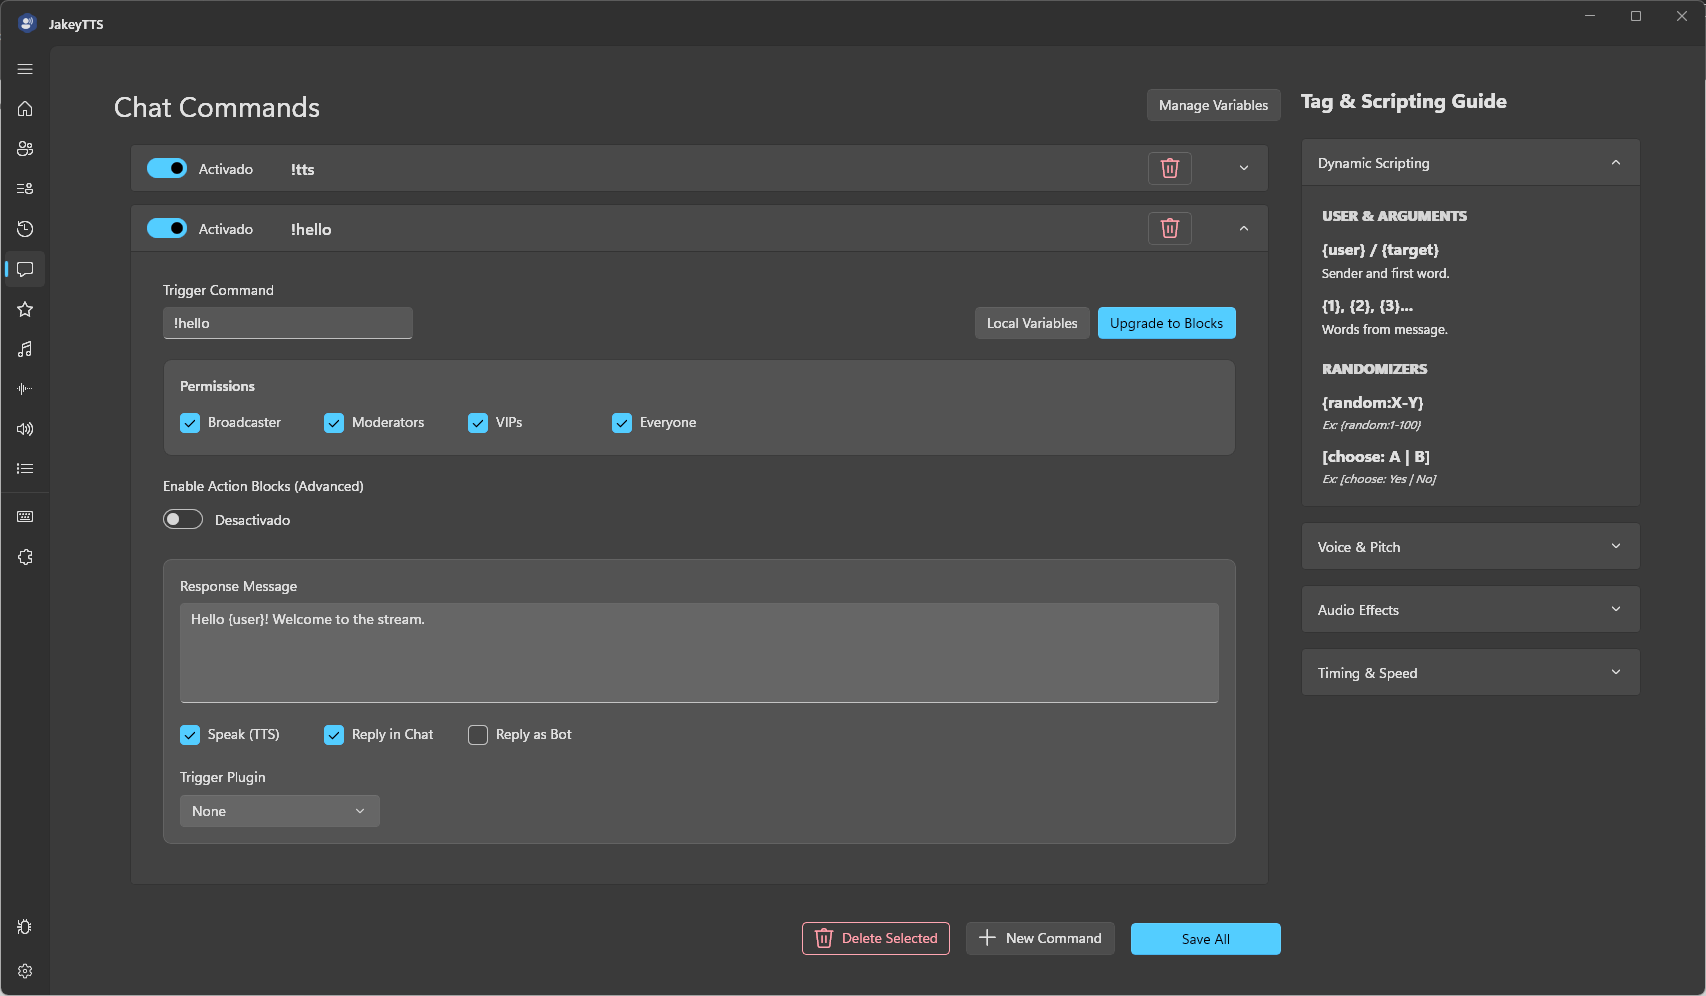
Task: Toggle the !hello command Activado switch
Action: [167, 228]
